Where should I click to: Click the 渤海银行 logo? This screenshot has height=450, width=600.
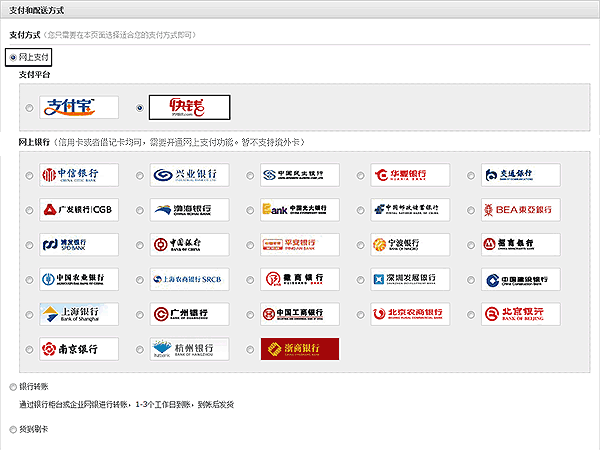point(189,210)
